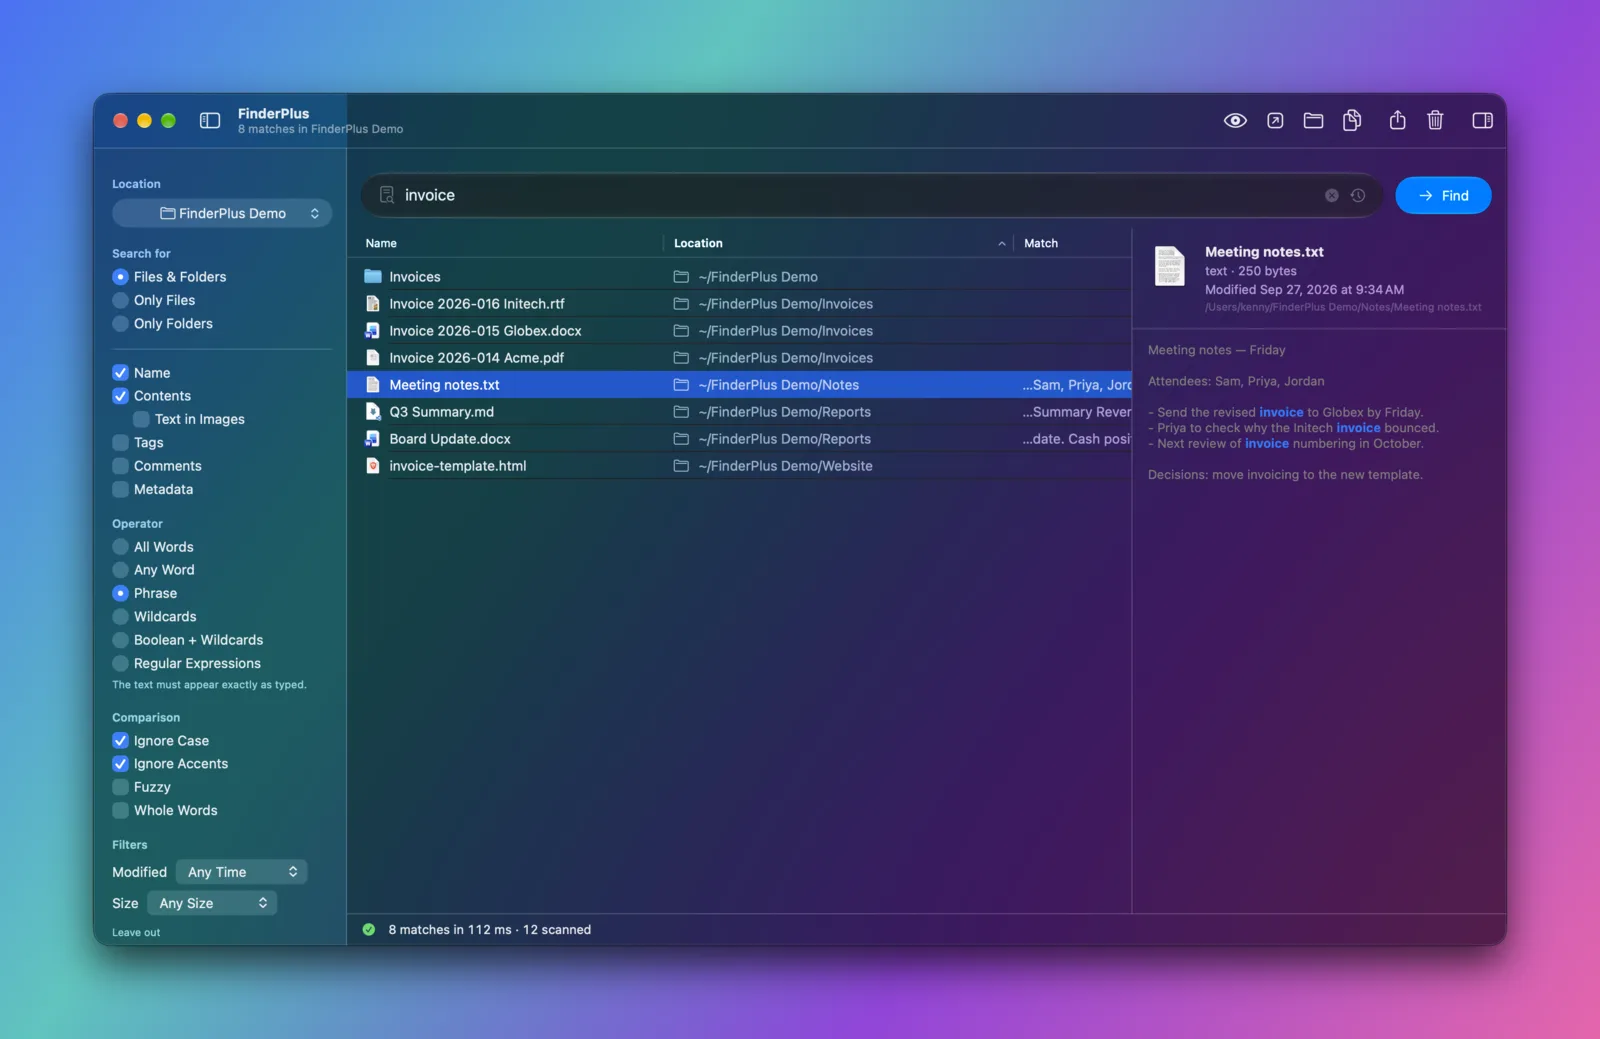Enable the Tags checkbox
This screenshot has width=1600, height=1039.
[x=121, y=443]
